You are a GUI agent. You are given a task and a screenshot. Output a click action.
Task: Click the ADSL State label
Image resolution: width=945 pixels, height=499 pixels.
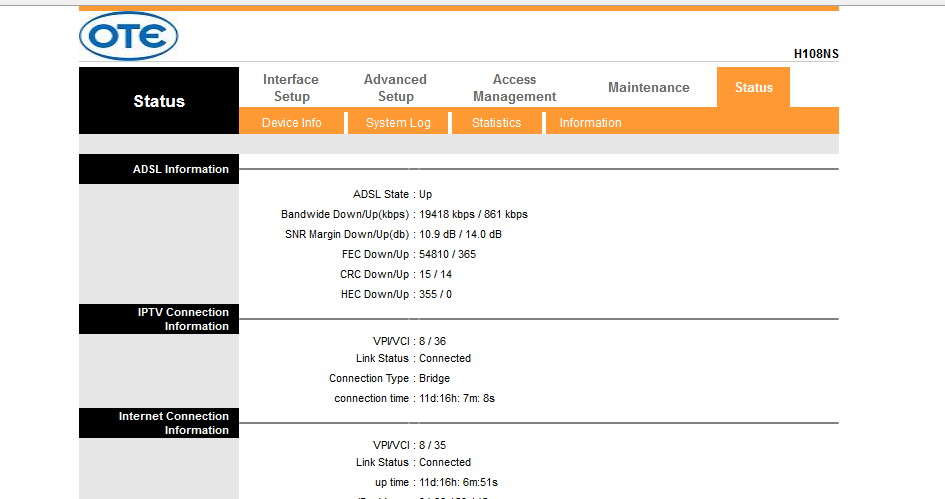pos(381,194)
